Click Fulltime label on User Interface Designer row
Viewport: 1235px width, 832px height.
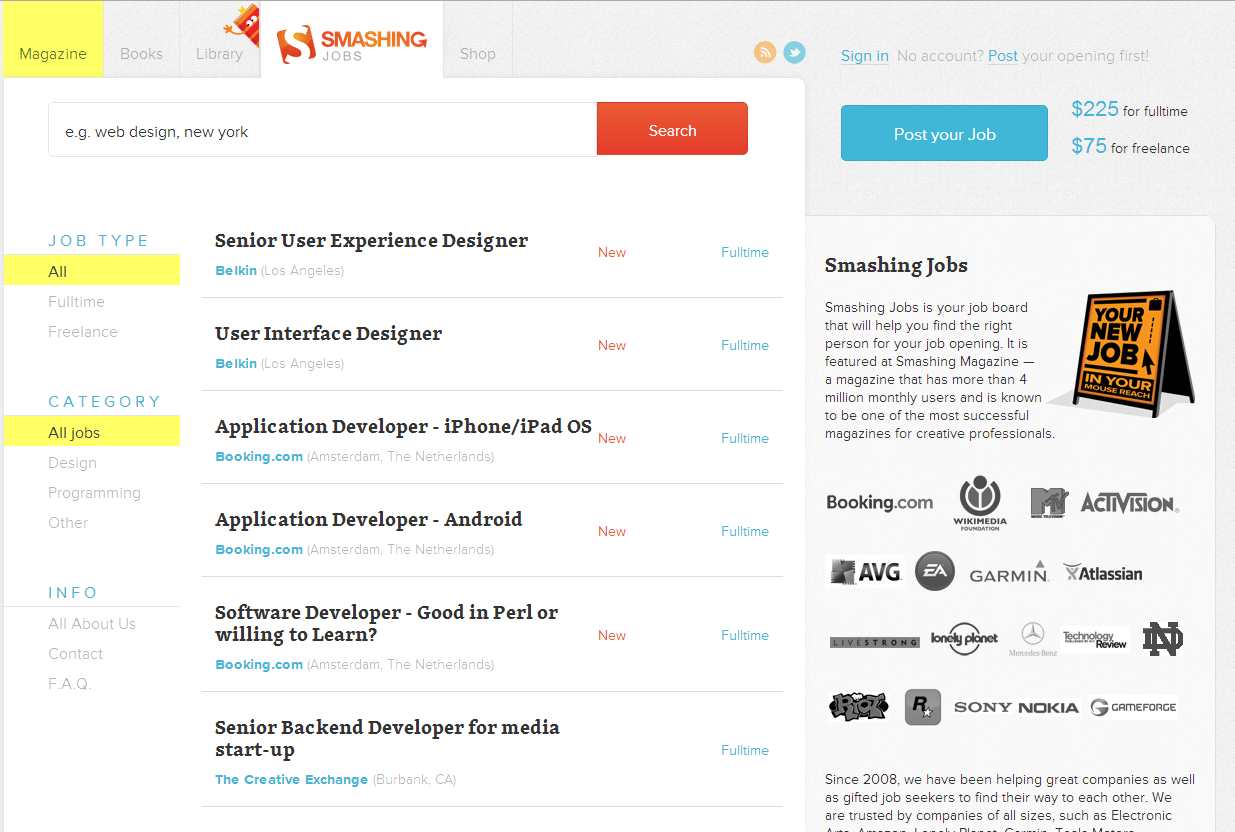(x=745, y=345)
